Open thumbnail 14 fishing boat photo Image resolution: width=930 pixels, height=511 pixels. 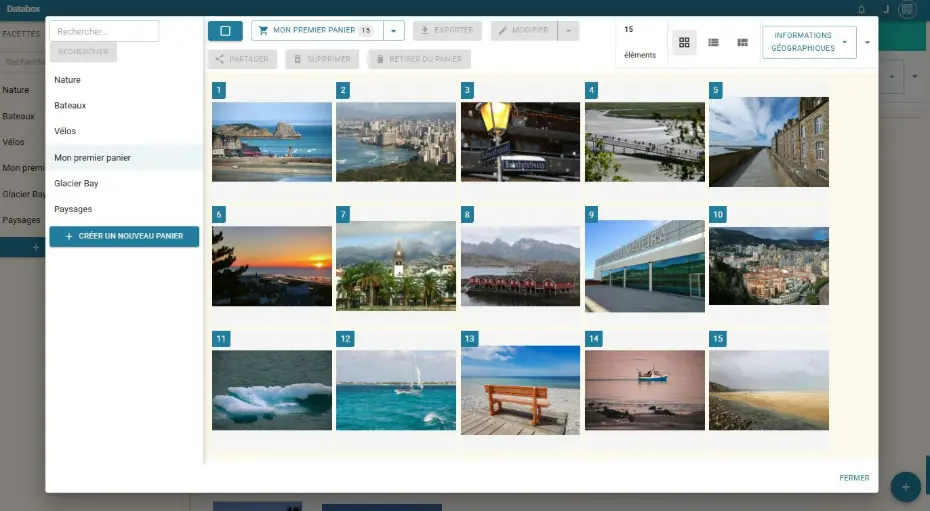point(645,390)
